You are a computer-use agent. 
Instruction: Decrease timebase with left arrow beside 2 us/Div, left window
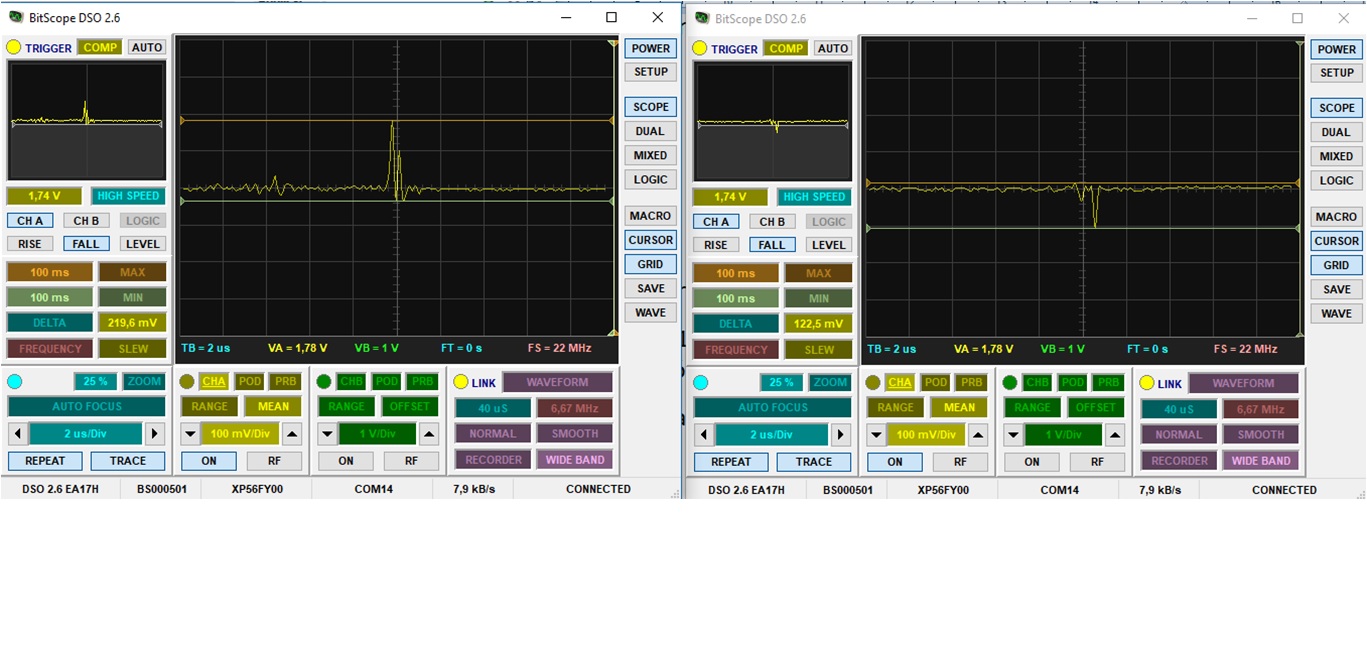pos(17,434)
